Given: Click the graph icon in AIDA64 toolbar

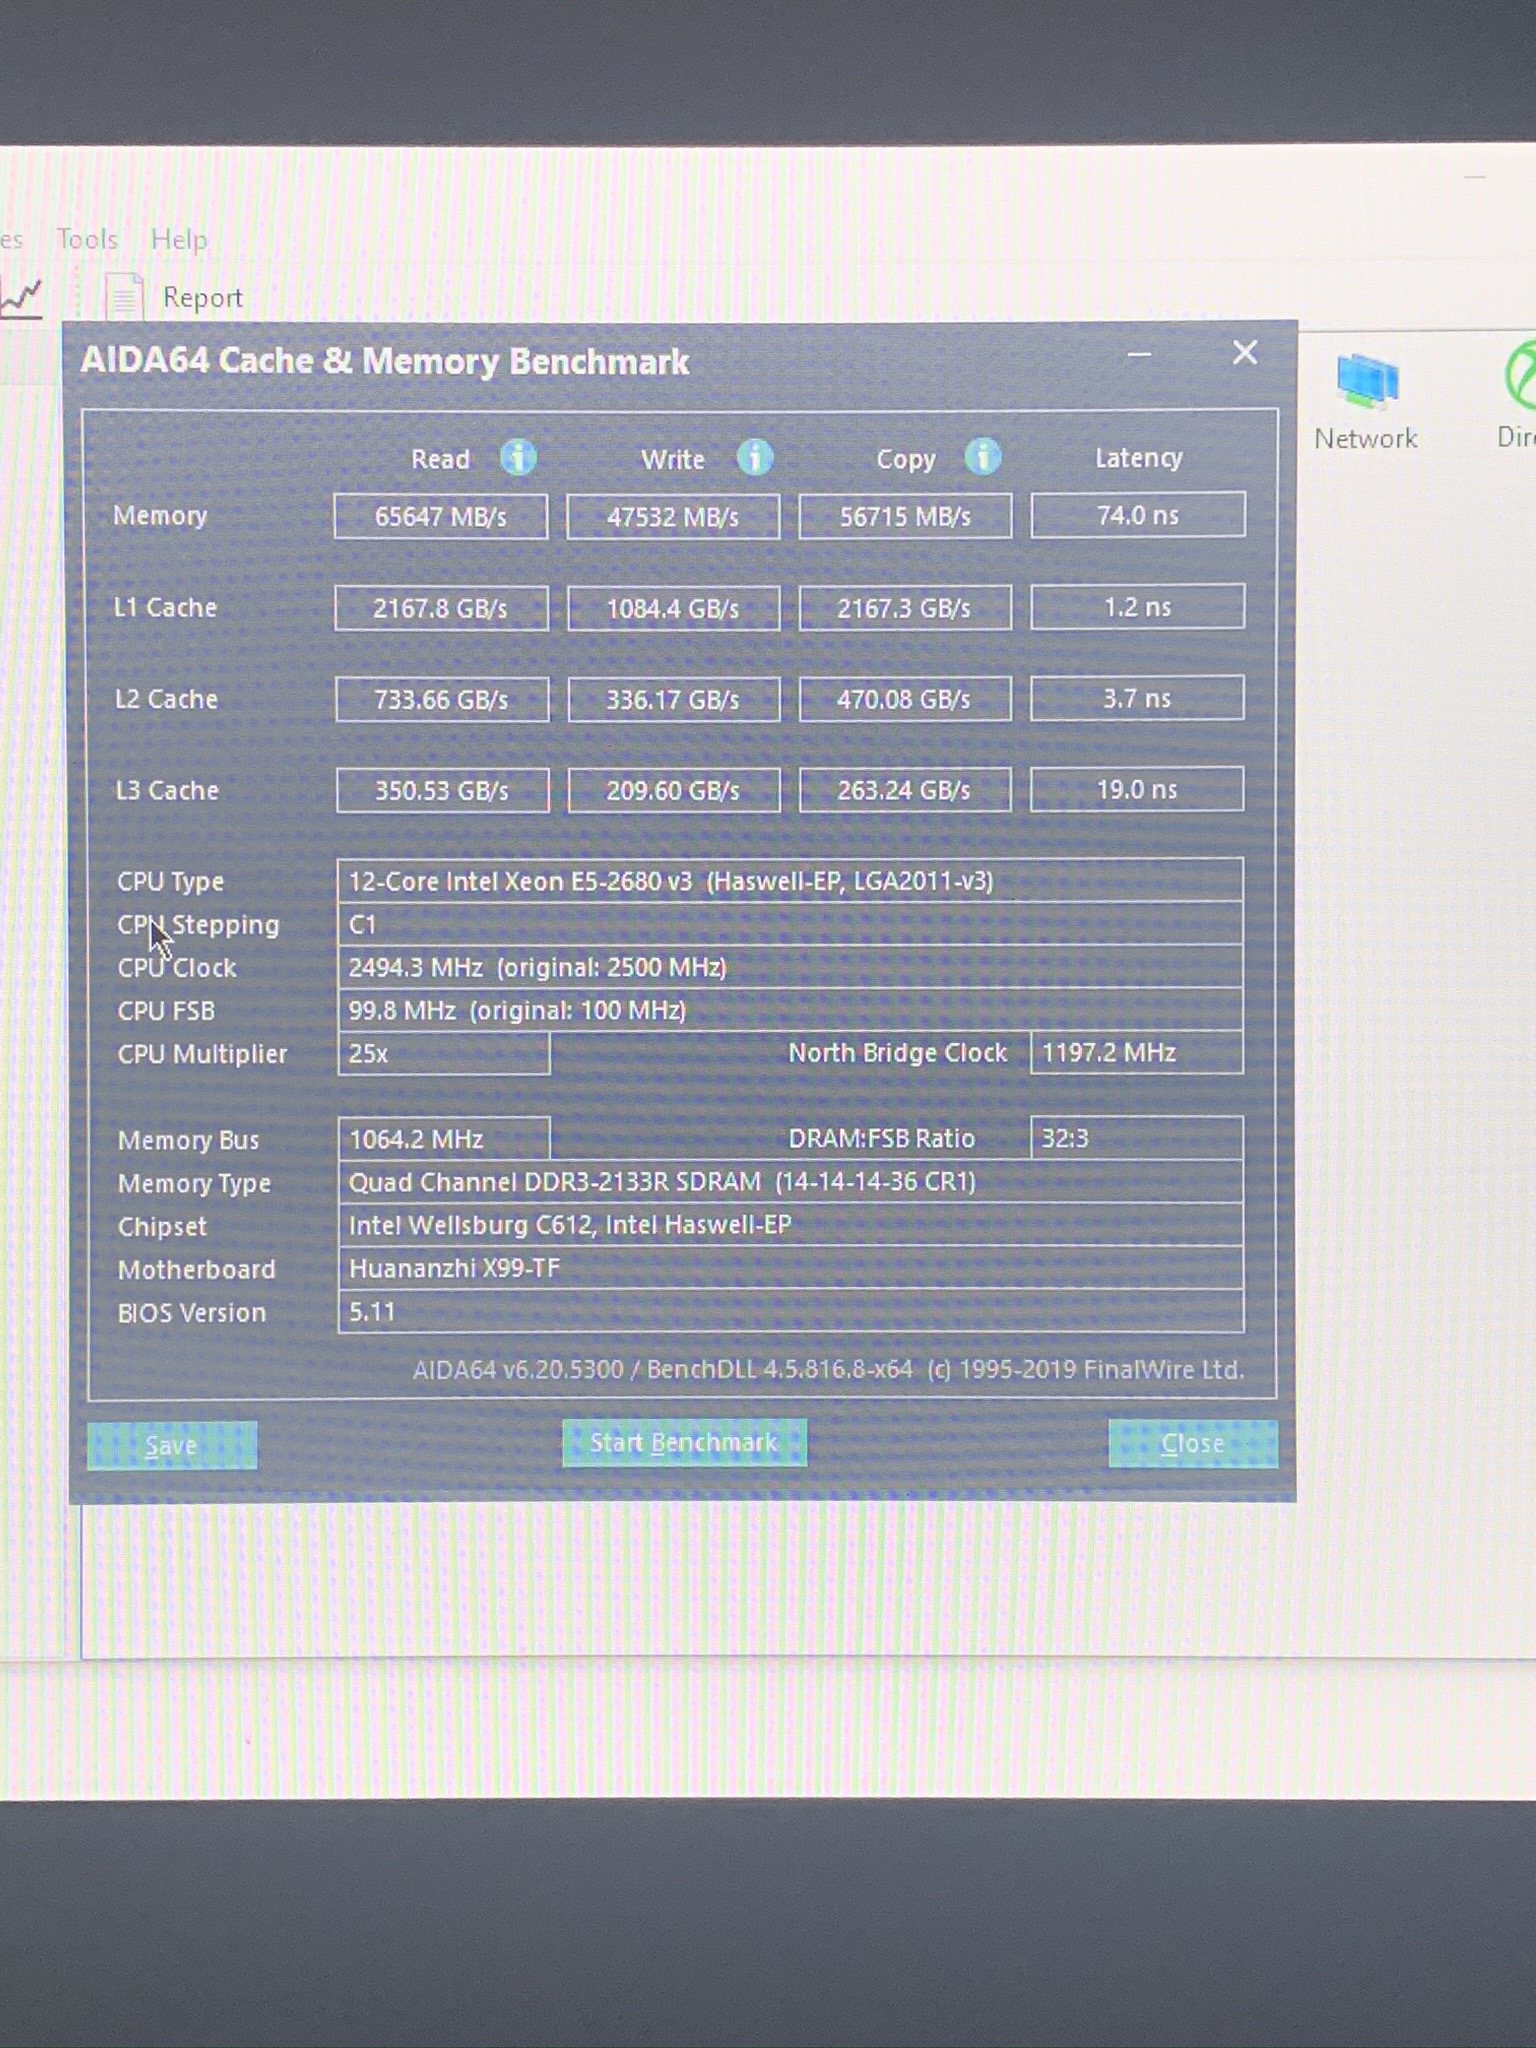Looking at the screenshot, I should point(20,298).
